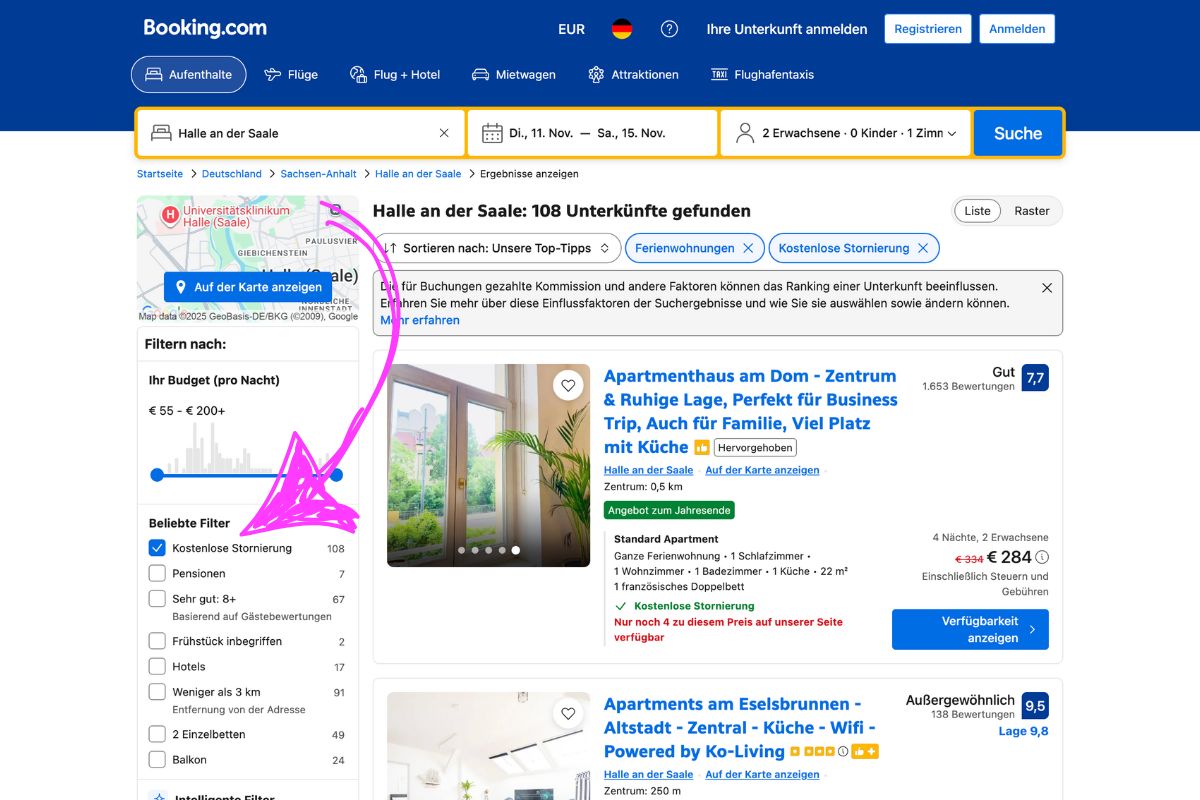Click the German flag language icon
The image size is (1200, 800).
click(x=622, y=29)
